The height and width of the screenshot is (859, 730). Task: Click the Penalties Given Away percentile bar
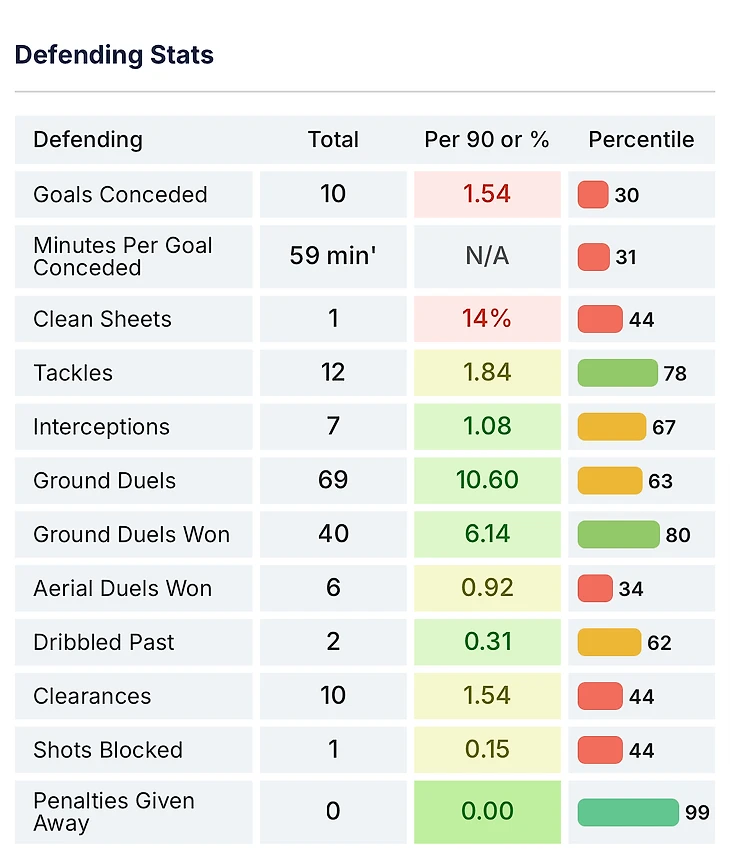tap(628, 812)
